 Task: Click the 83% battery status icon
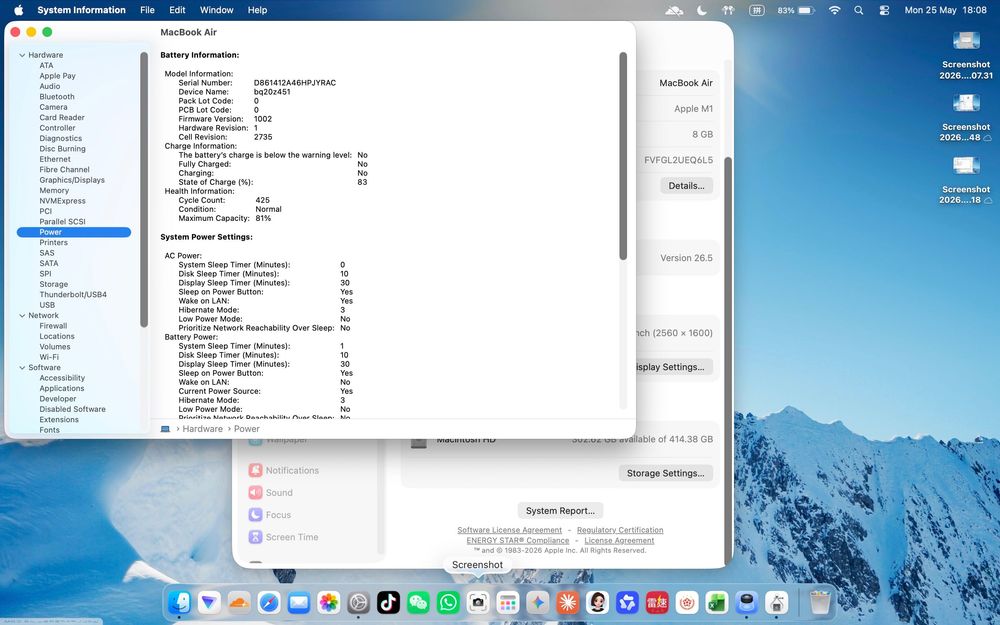click(796, 10)
